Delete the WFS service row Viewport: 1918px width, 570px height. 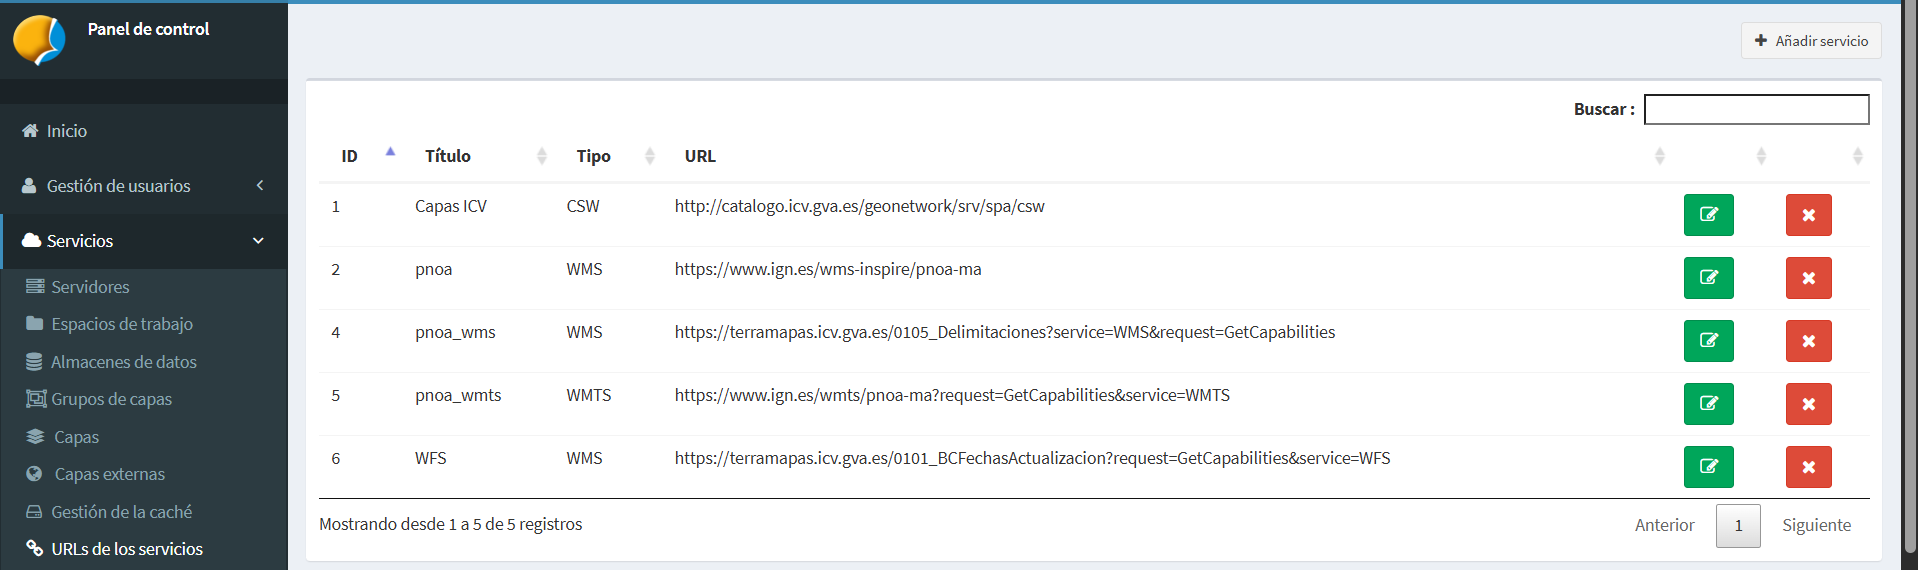point(1808,467)
